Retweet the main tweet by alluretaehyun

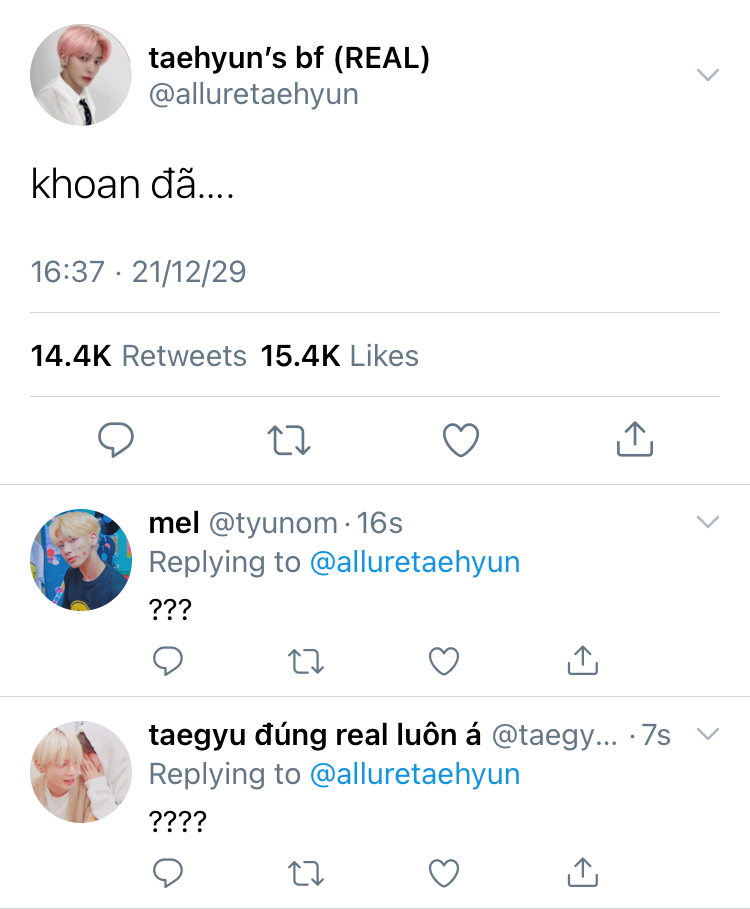coord(289,439)
